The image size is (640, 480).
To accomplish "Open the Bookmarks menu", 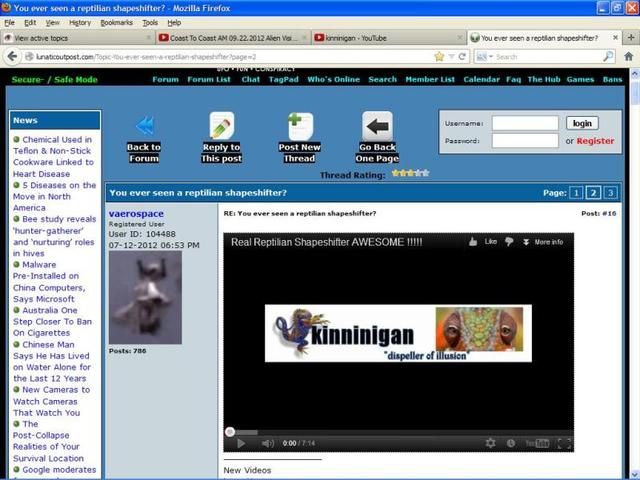I will click(117, 23).
